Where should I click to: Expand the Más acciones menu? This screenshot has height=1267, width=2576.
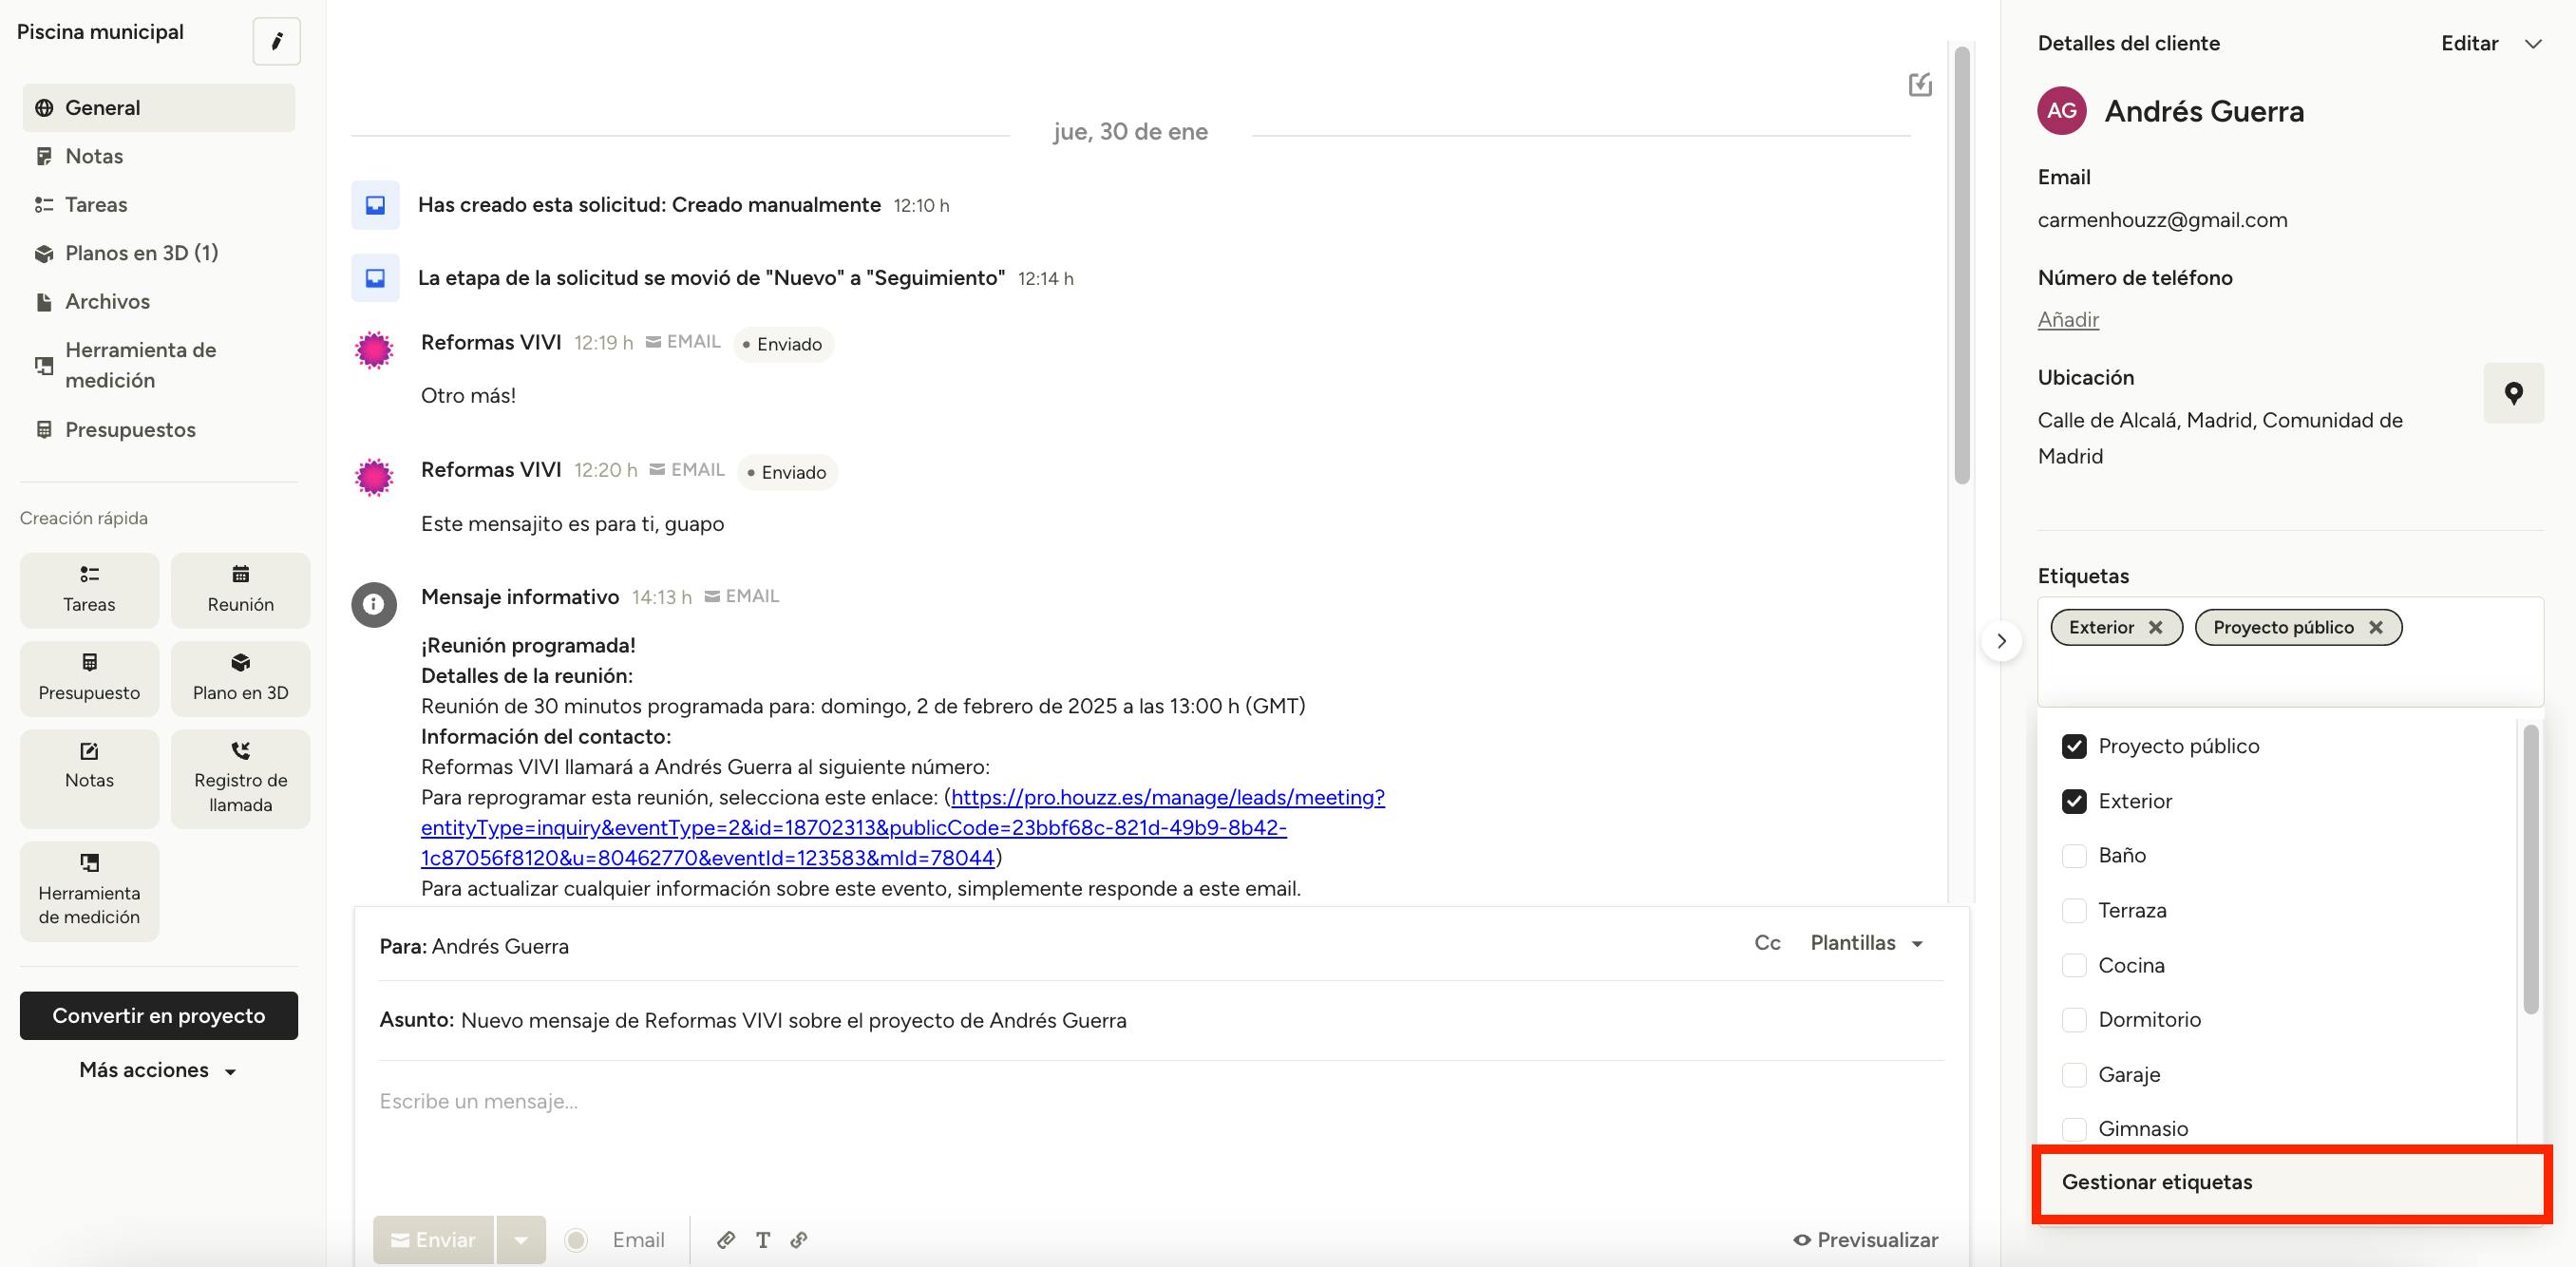(x=158, y=1070)
